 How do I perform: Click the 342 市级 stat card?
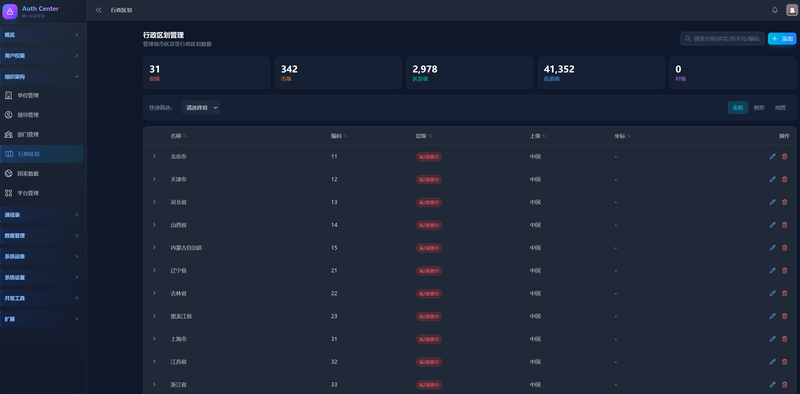338,73
